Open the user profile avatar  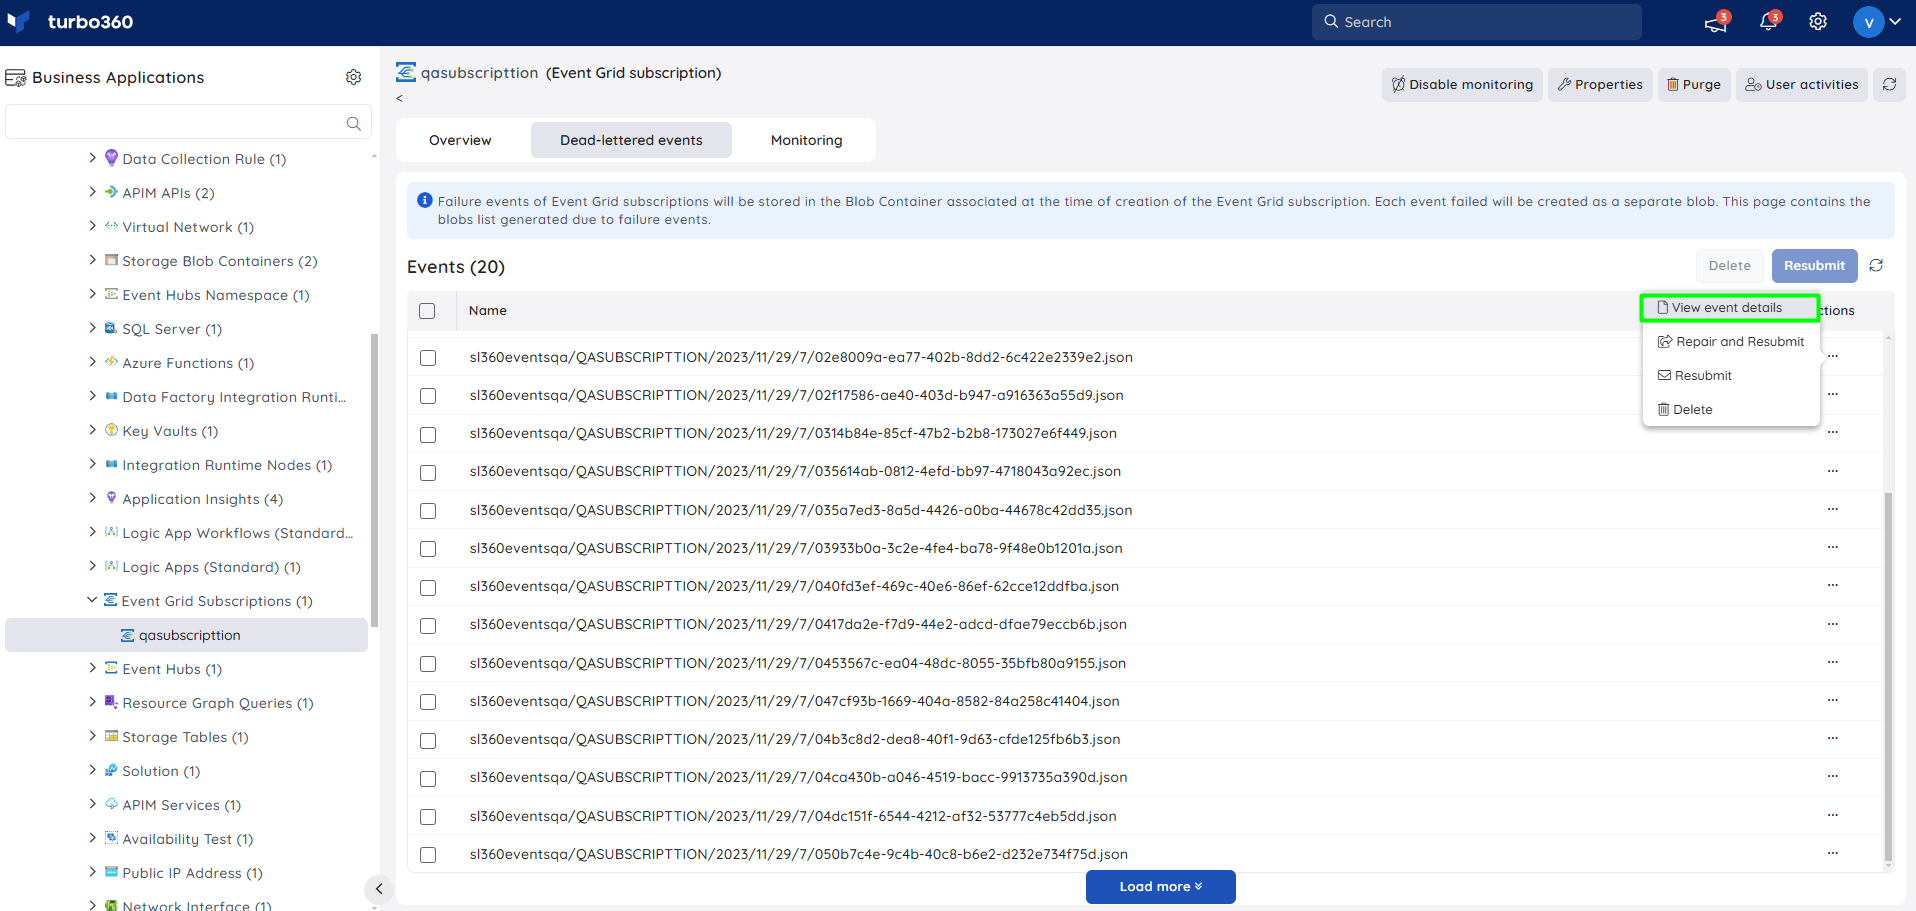point(1868,22)
